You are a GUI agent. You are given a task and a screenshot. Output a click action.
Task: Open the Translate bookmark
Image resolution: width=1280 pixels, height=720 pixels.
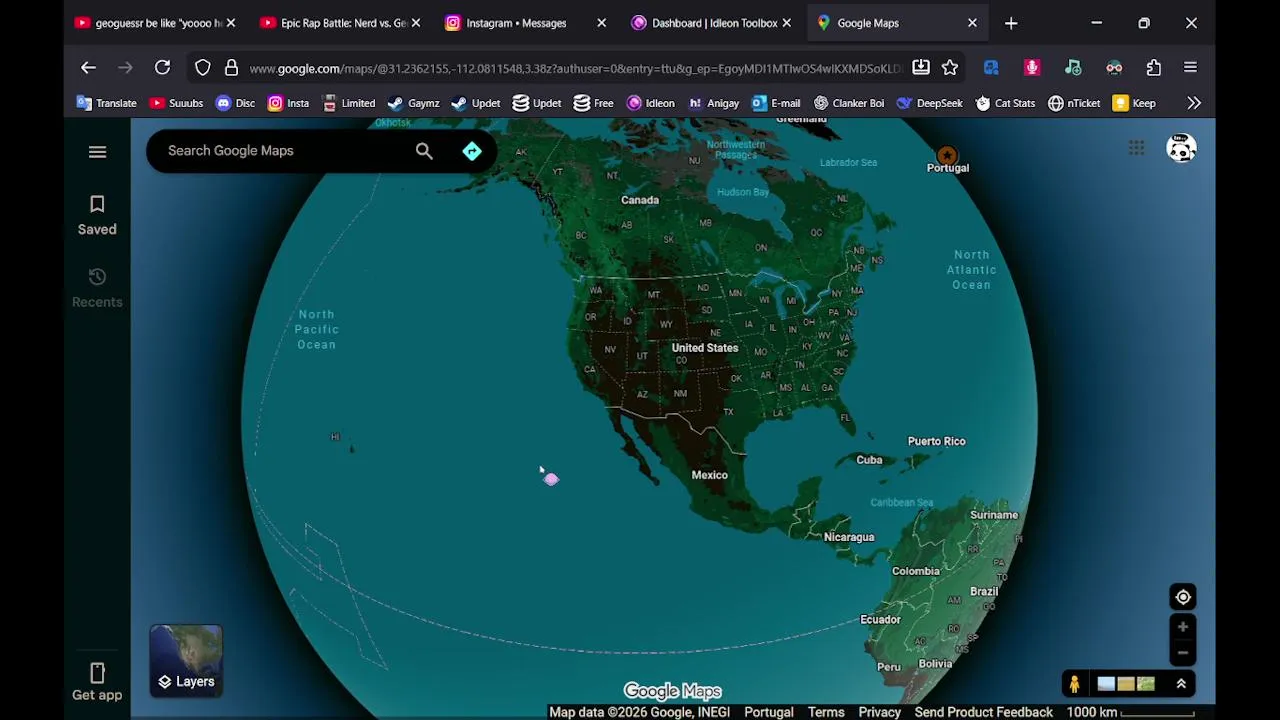point(106,103)
